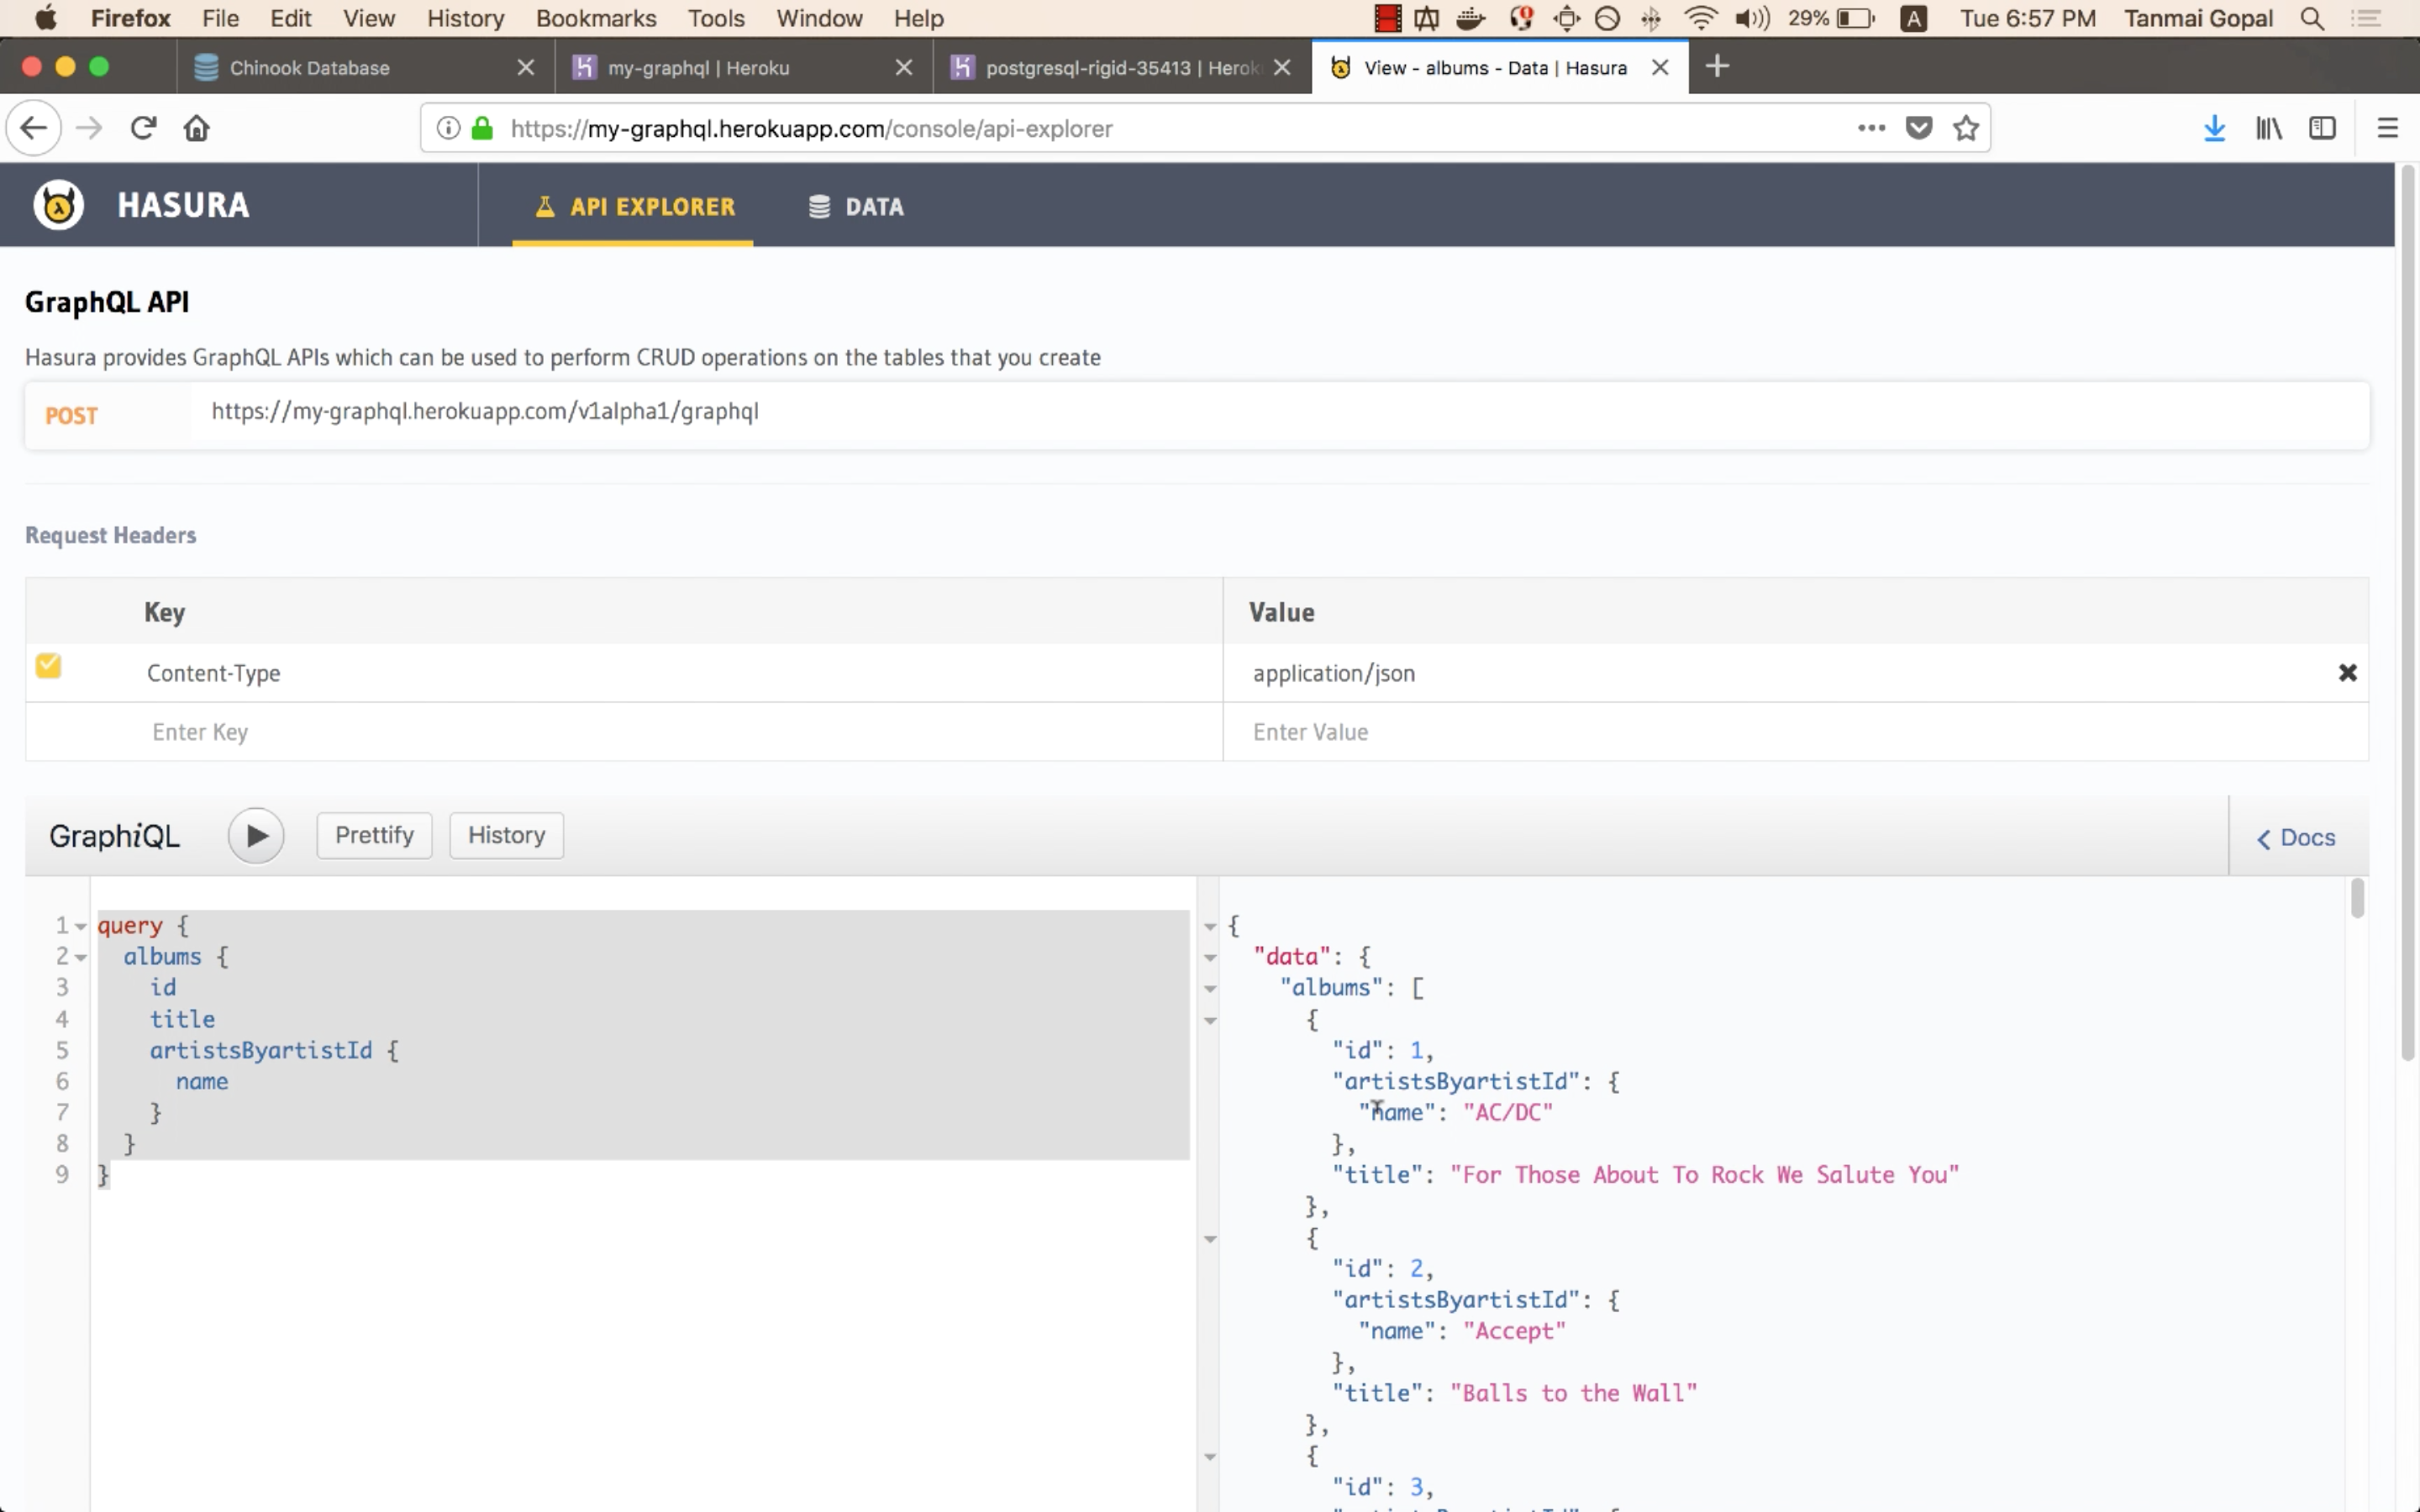Open a new browser tab

point(1717,67)
